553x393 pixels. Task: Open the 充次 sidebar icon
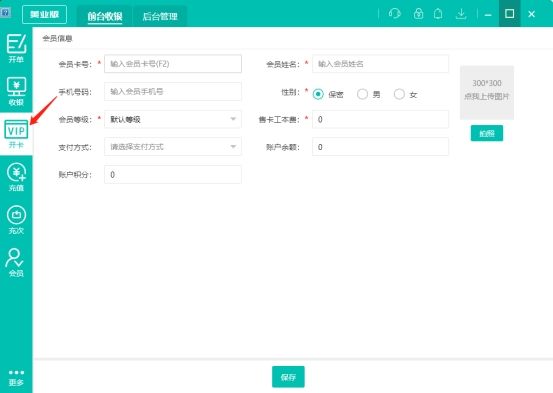(16, 220)
